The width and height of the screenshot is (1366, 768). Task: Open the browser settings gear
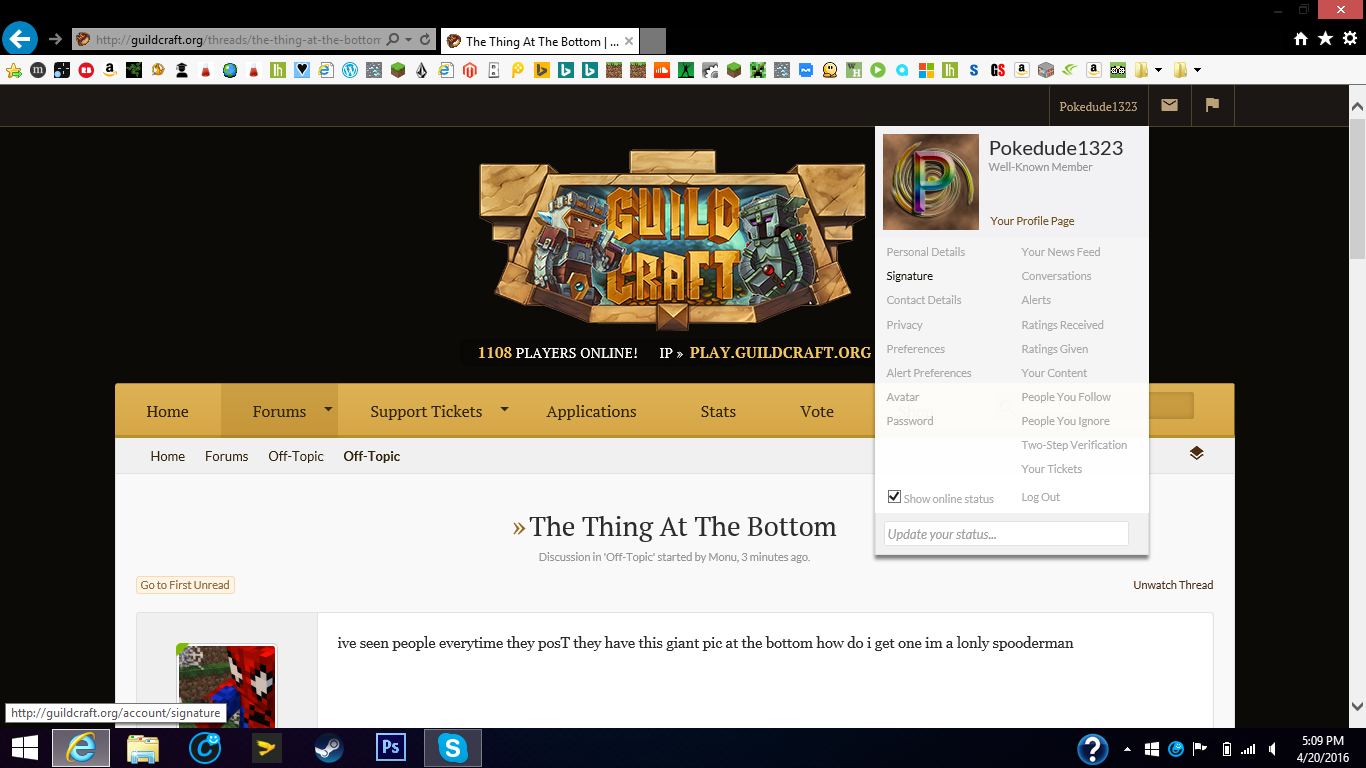[1349, 39]
